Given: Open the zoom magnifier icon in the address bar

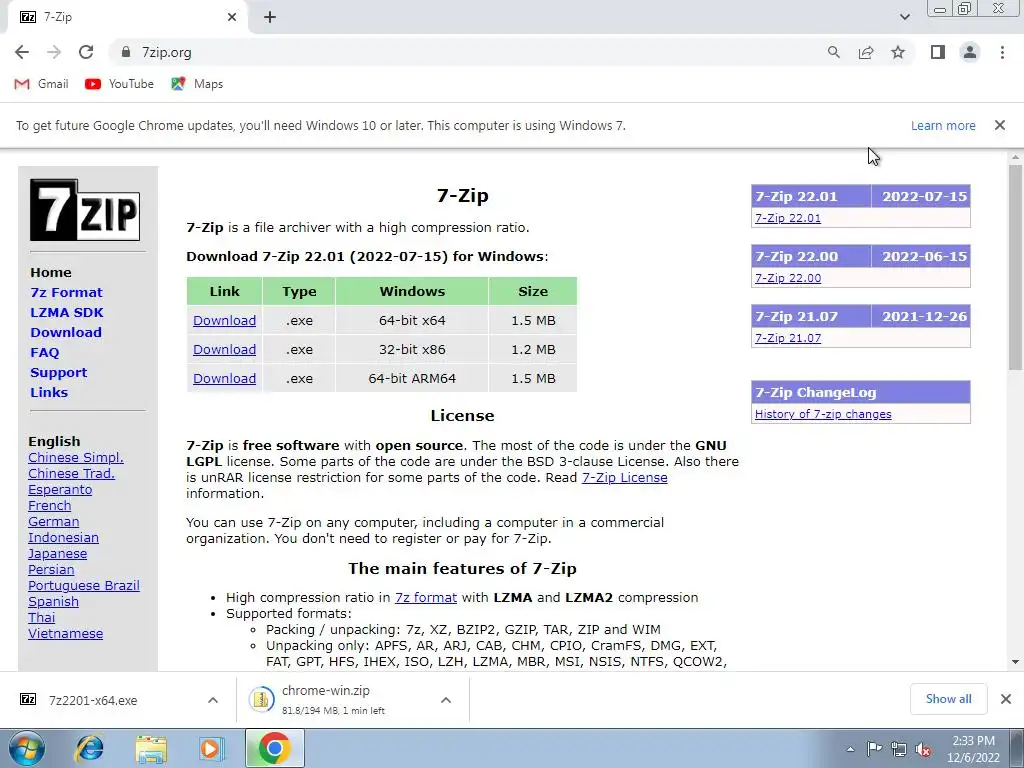Looking at the screenshot, I should (834, 52).
